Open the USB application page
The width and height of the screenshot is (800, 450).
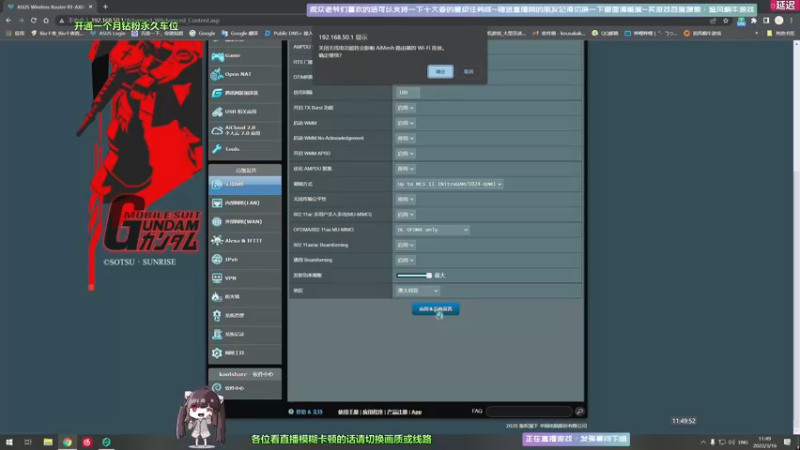coord(245,112)
